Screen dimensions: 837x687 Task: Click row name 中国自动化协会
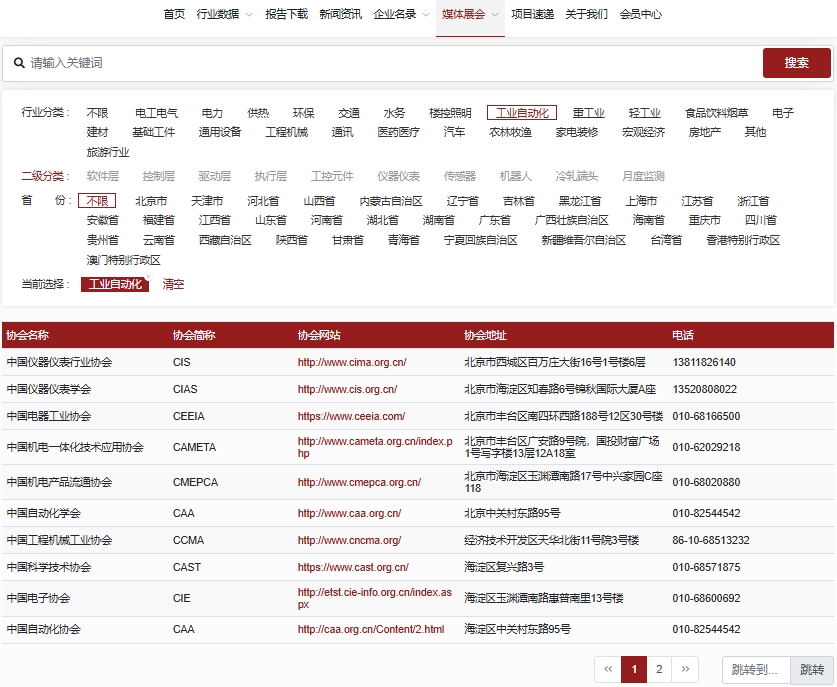[43, 629]
